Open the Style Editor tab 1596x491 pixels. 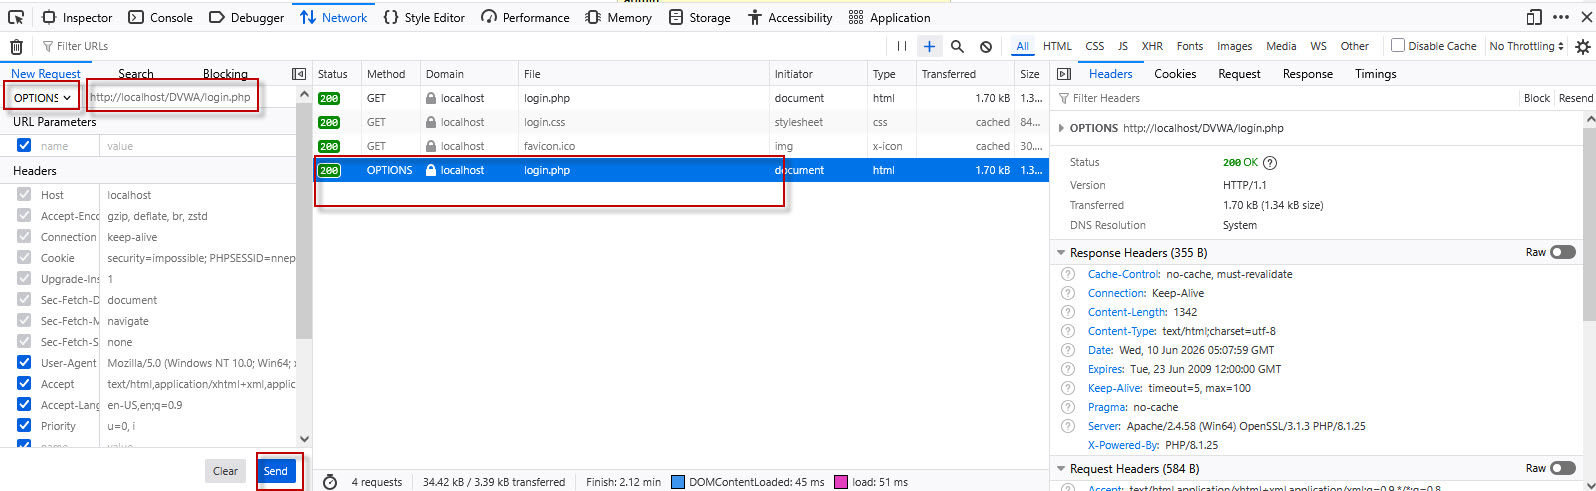pos(424,17)
